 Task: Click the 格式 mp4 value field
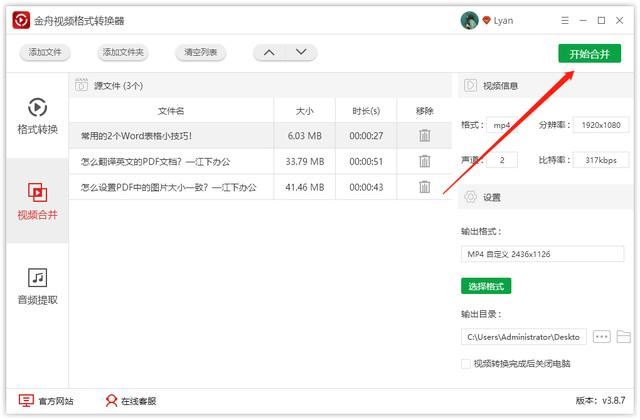pyautogui.click(x=502, y=125)
